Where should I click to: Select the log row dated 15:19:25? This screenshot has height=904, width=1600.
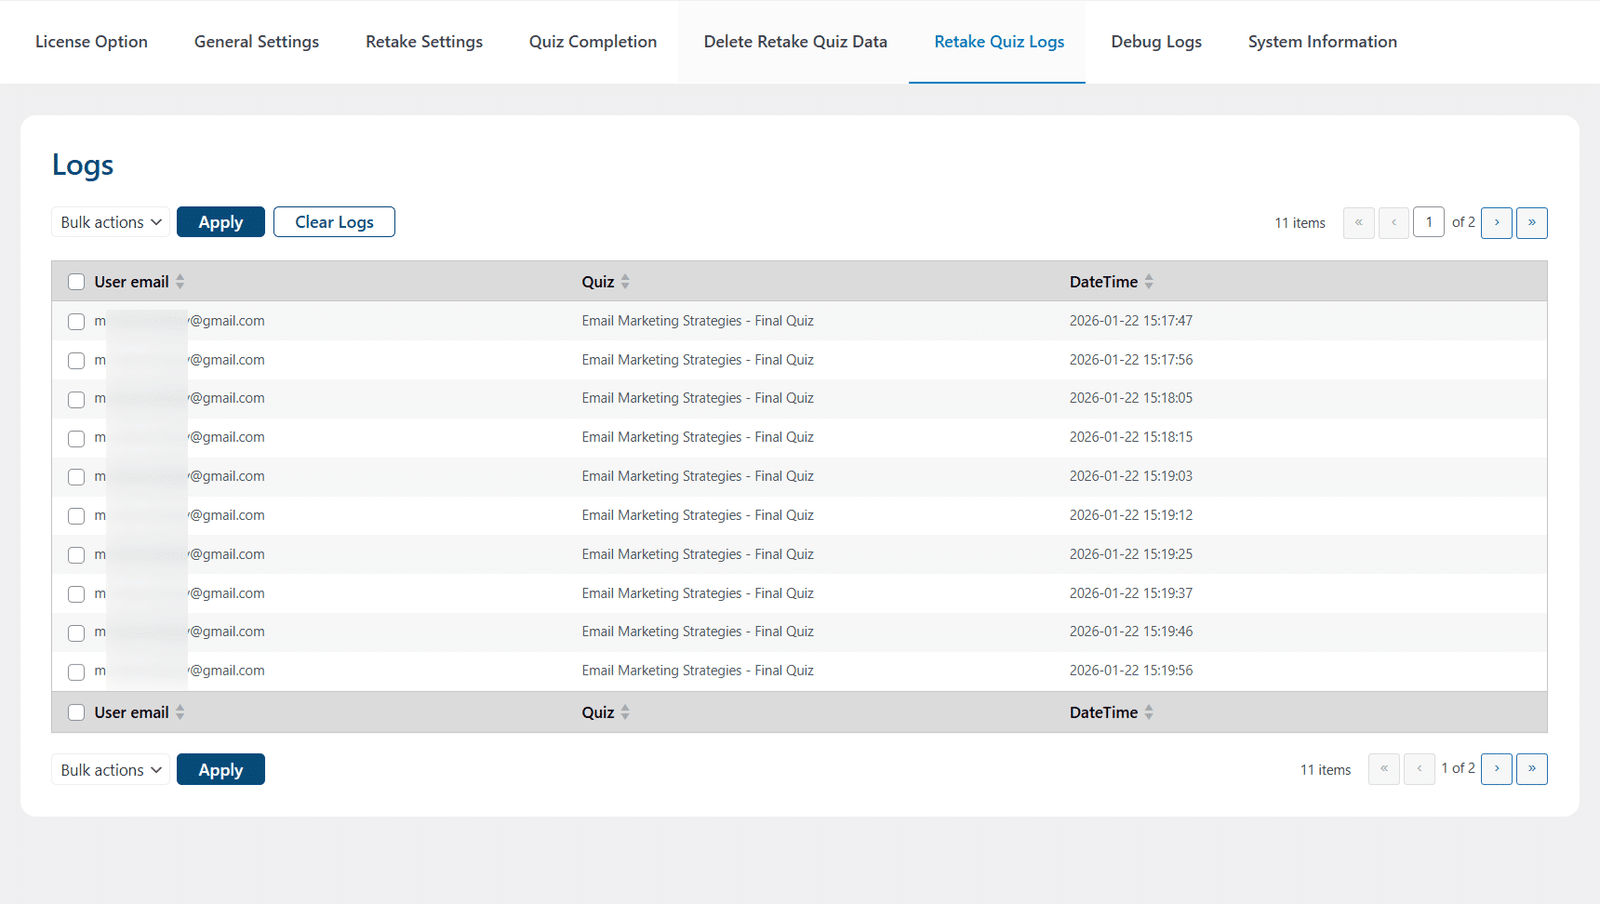click(76, 555)
